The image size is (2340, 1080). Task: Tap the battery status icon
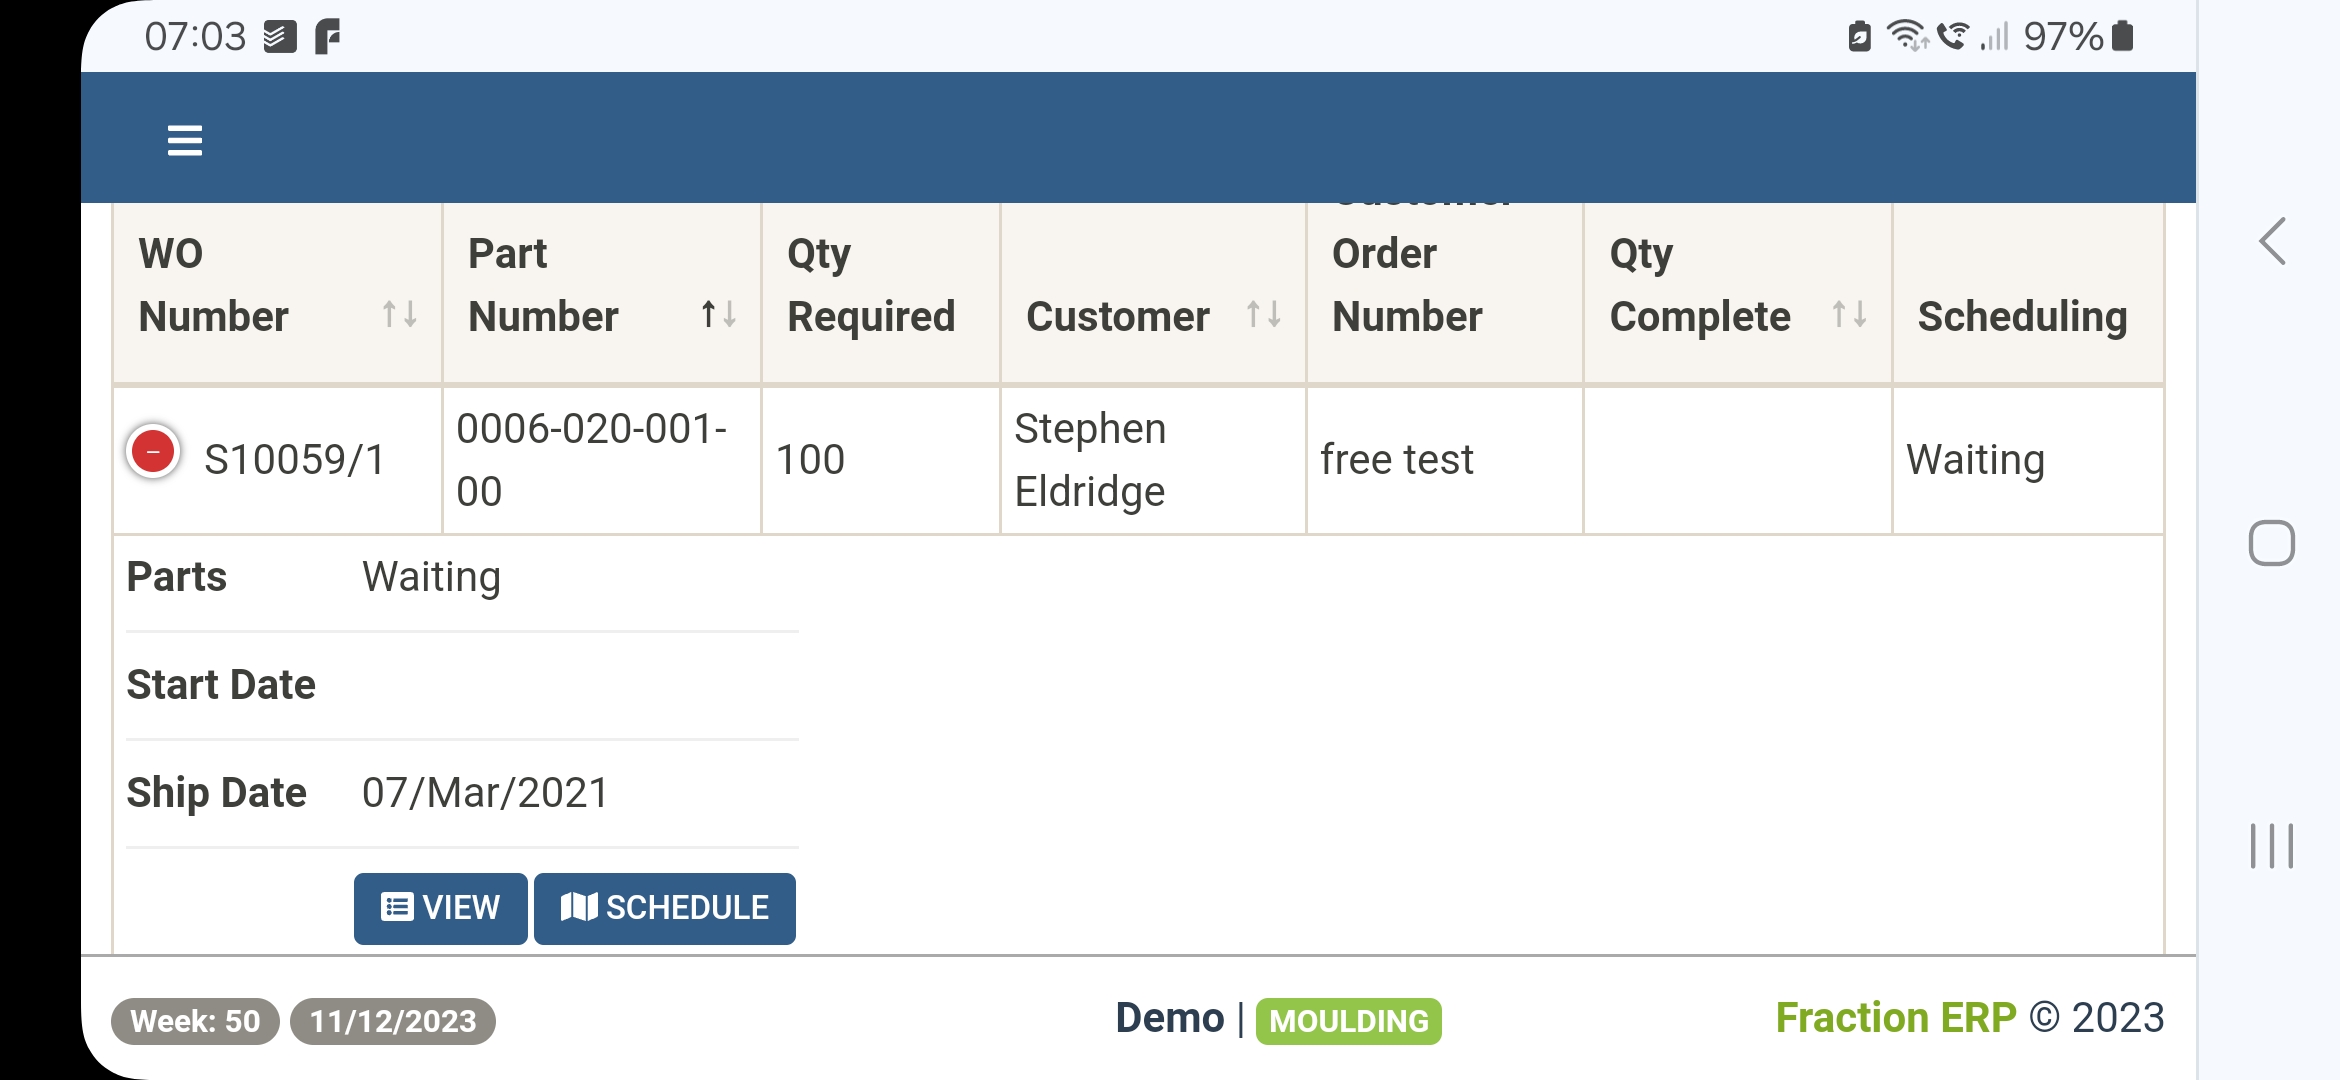pos(2122,37)
